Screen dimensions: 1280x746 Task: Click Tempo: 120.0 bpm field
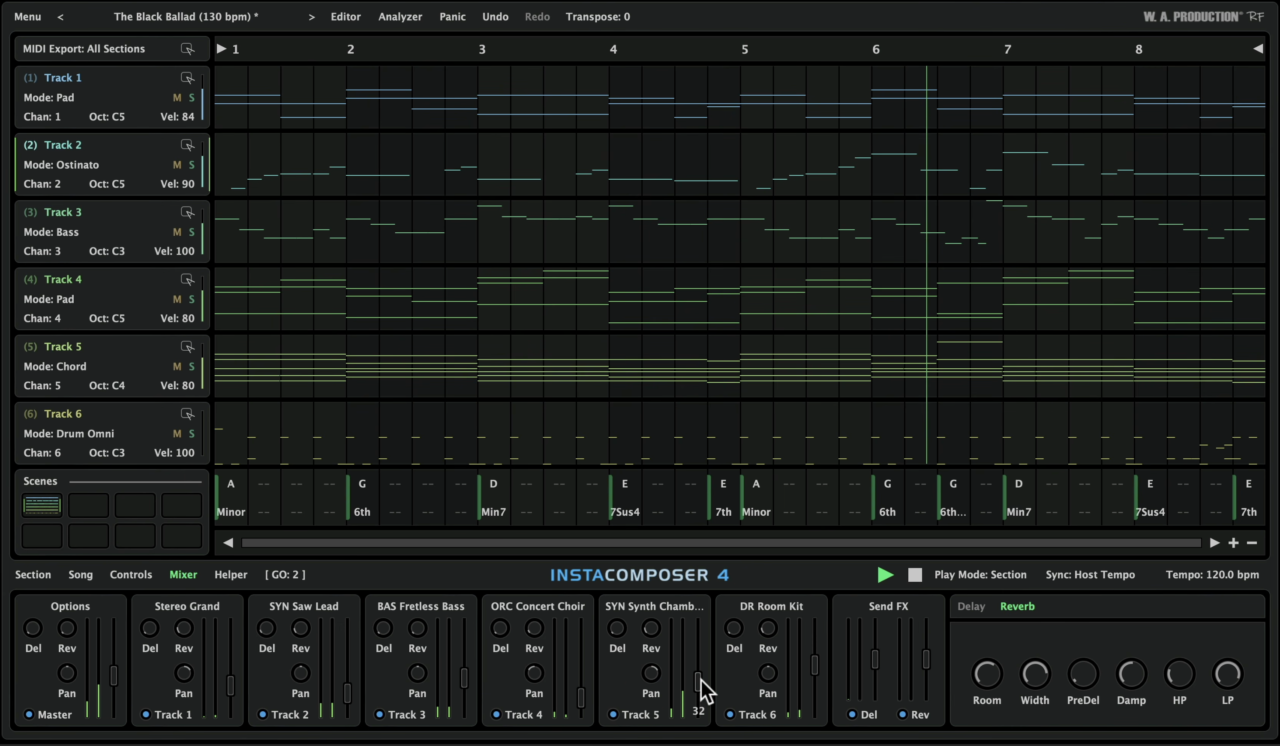point(1212,575)
